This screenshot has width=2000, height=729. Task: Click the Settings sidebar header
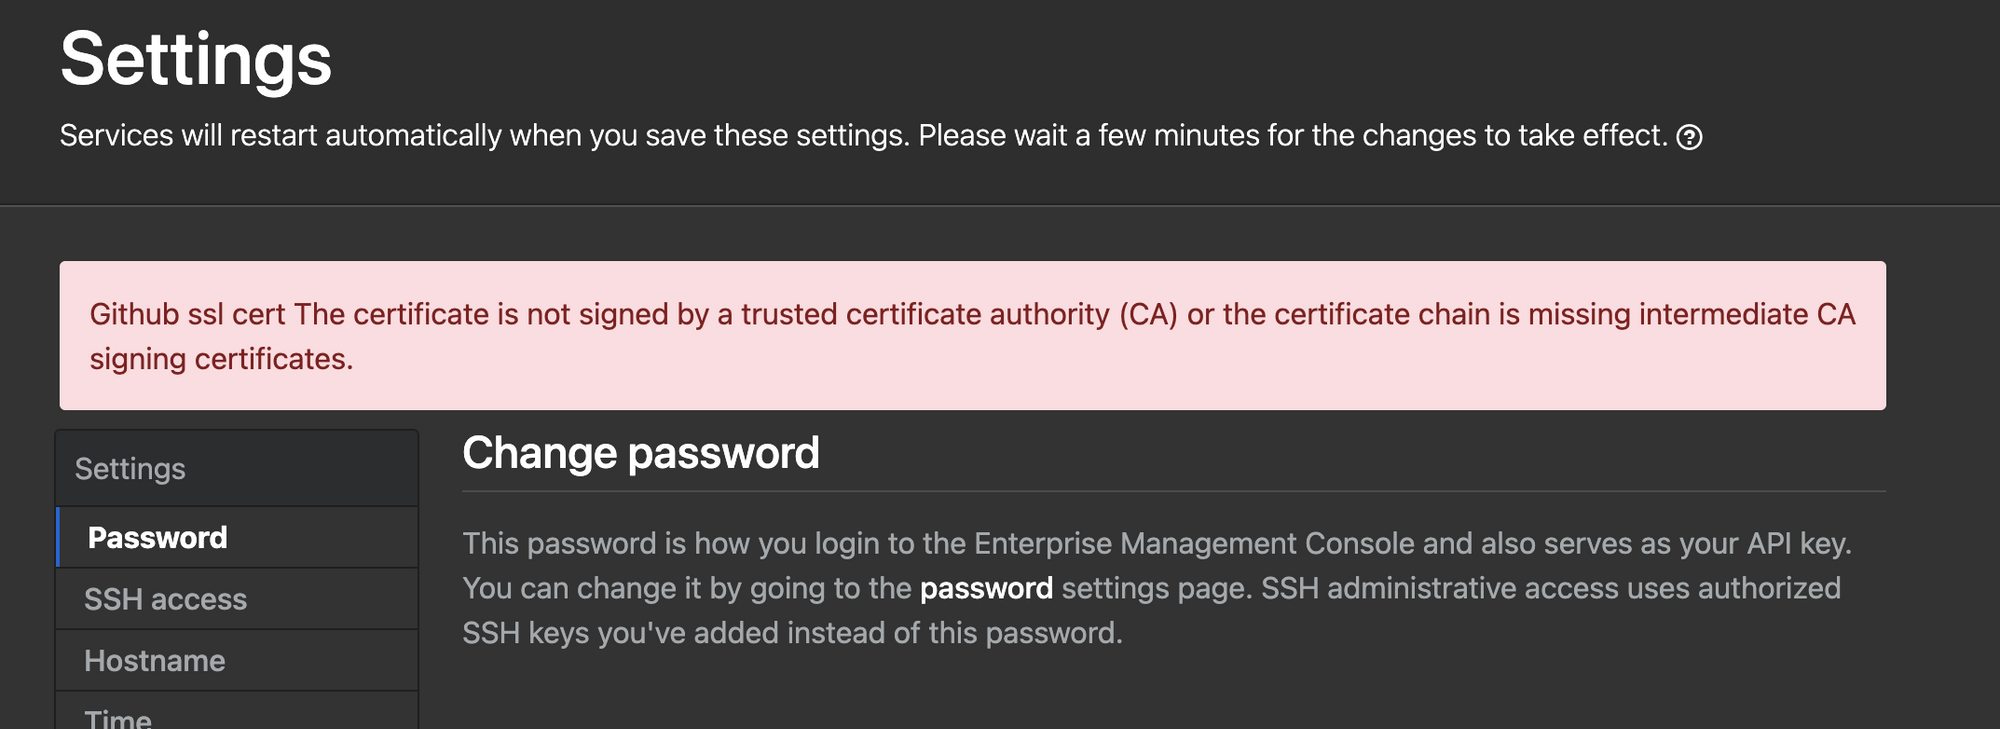coord(130,469)
